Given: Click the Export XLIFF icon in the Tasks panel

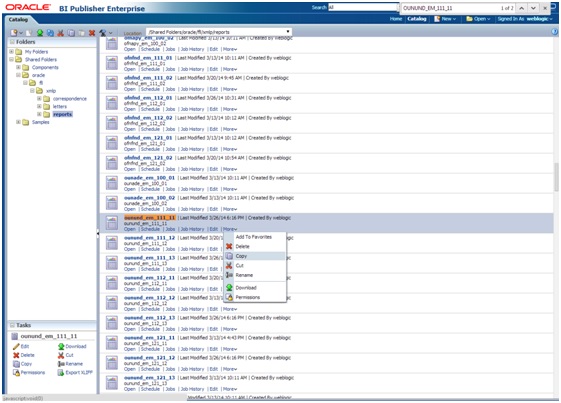Looking at the screenshot, I should (61, 373).
